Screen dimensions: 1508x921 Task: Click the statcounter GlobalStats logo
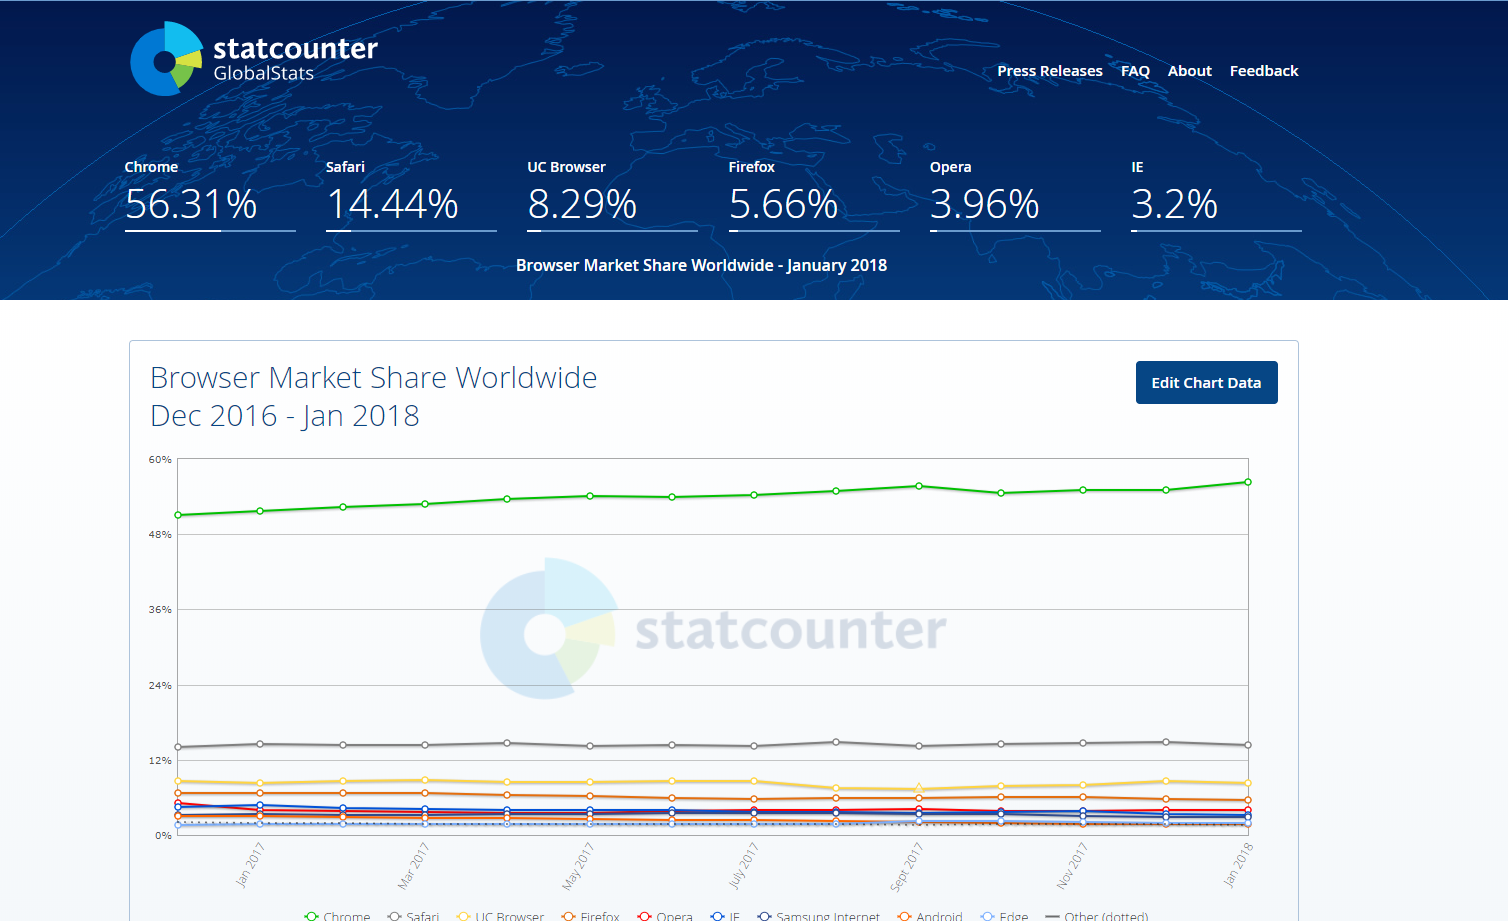point(254,59)
